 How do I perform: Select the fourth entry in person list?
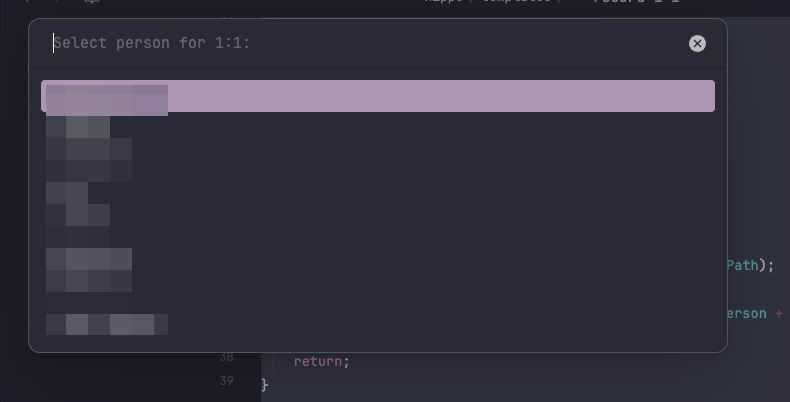click(78, 203)
